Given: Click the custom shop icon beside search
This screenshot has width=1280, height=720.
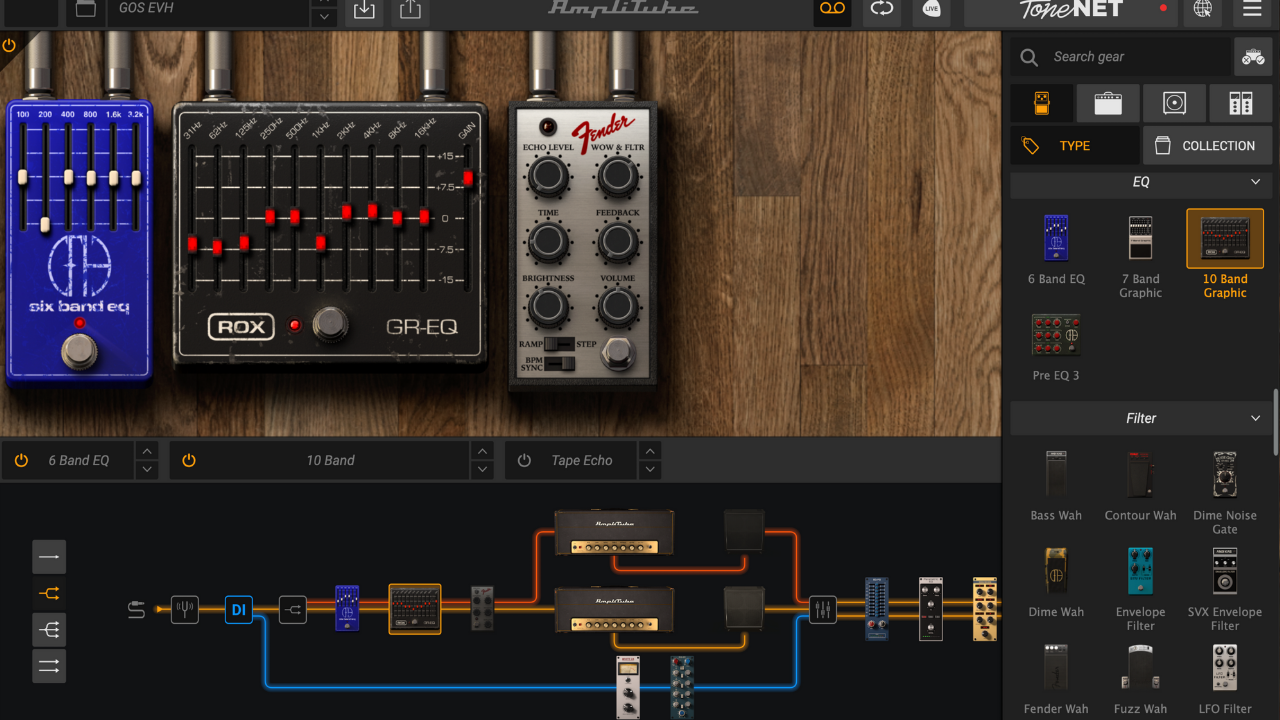Looking at the screenshot, I should 1253,57.
